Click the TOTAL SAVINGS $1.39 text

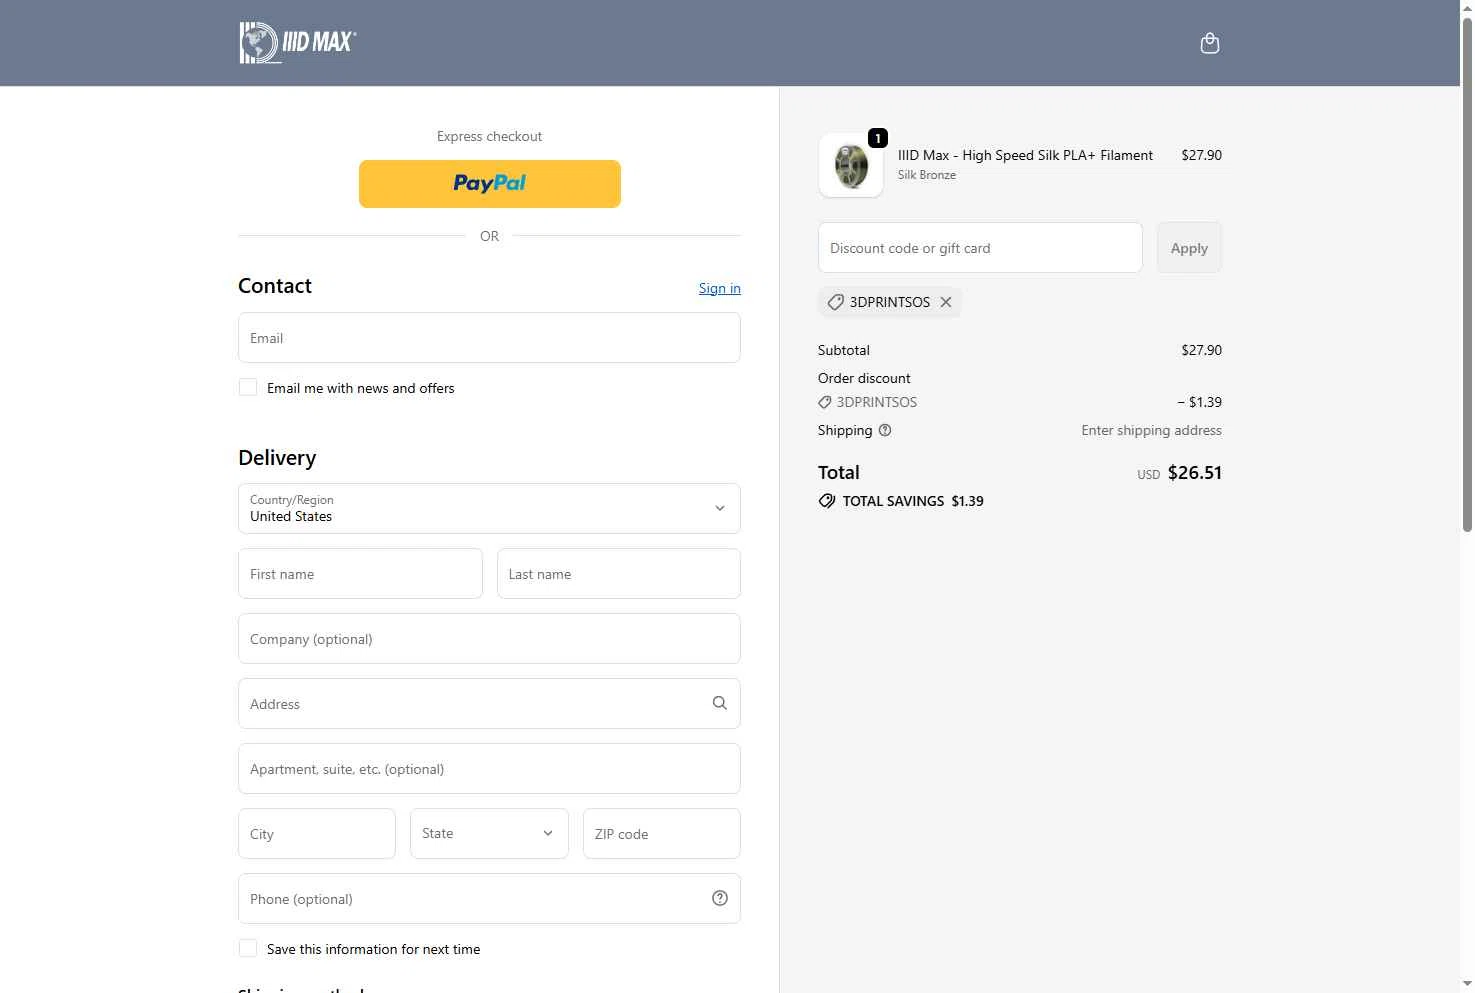point(913,501)
